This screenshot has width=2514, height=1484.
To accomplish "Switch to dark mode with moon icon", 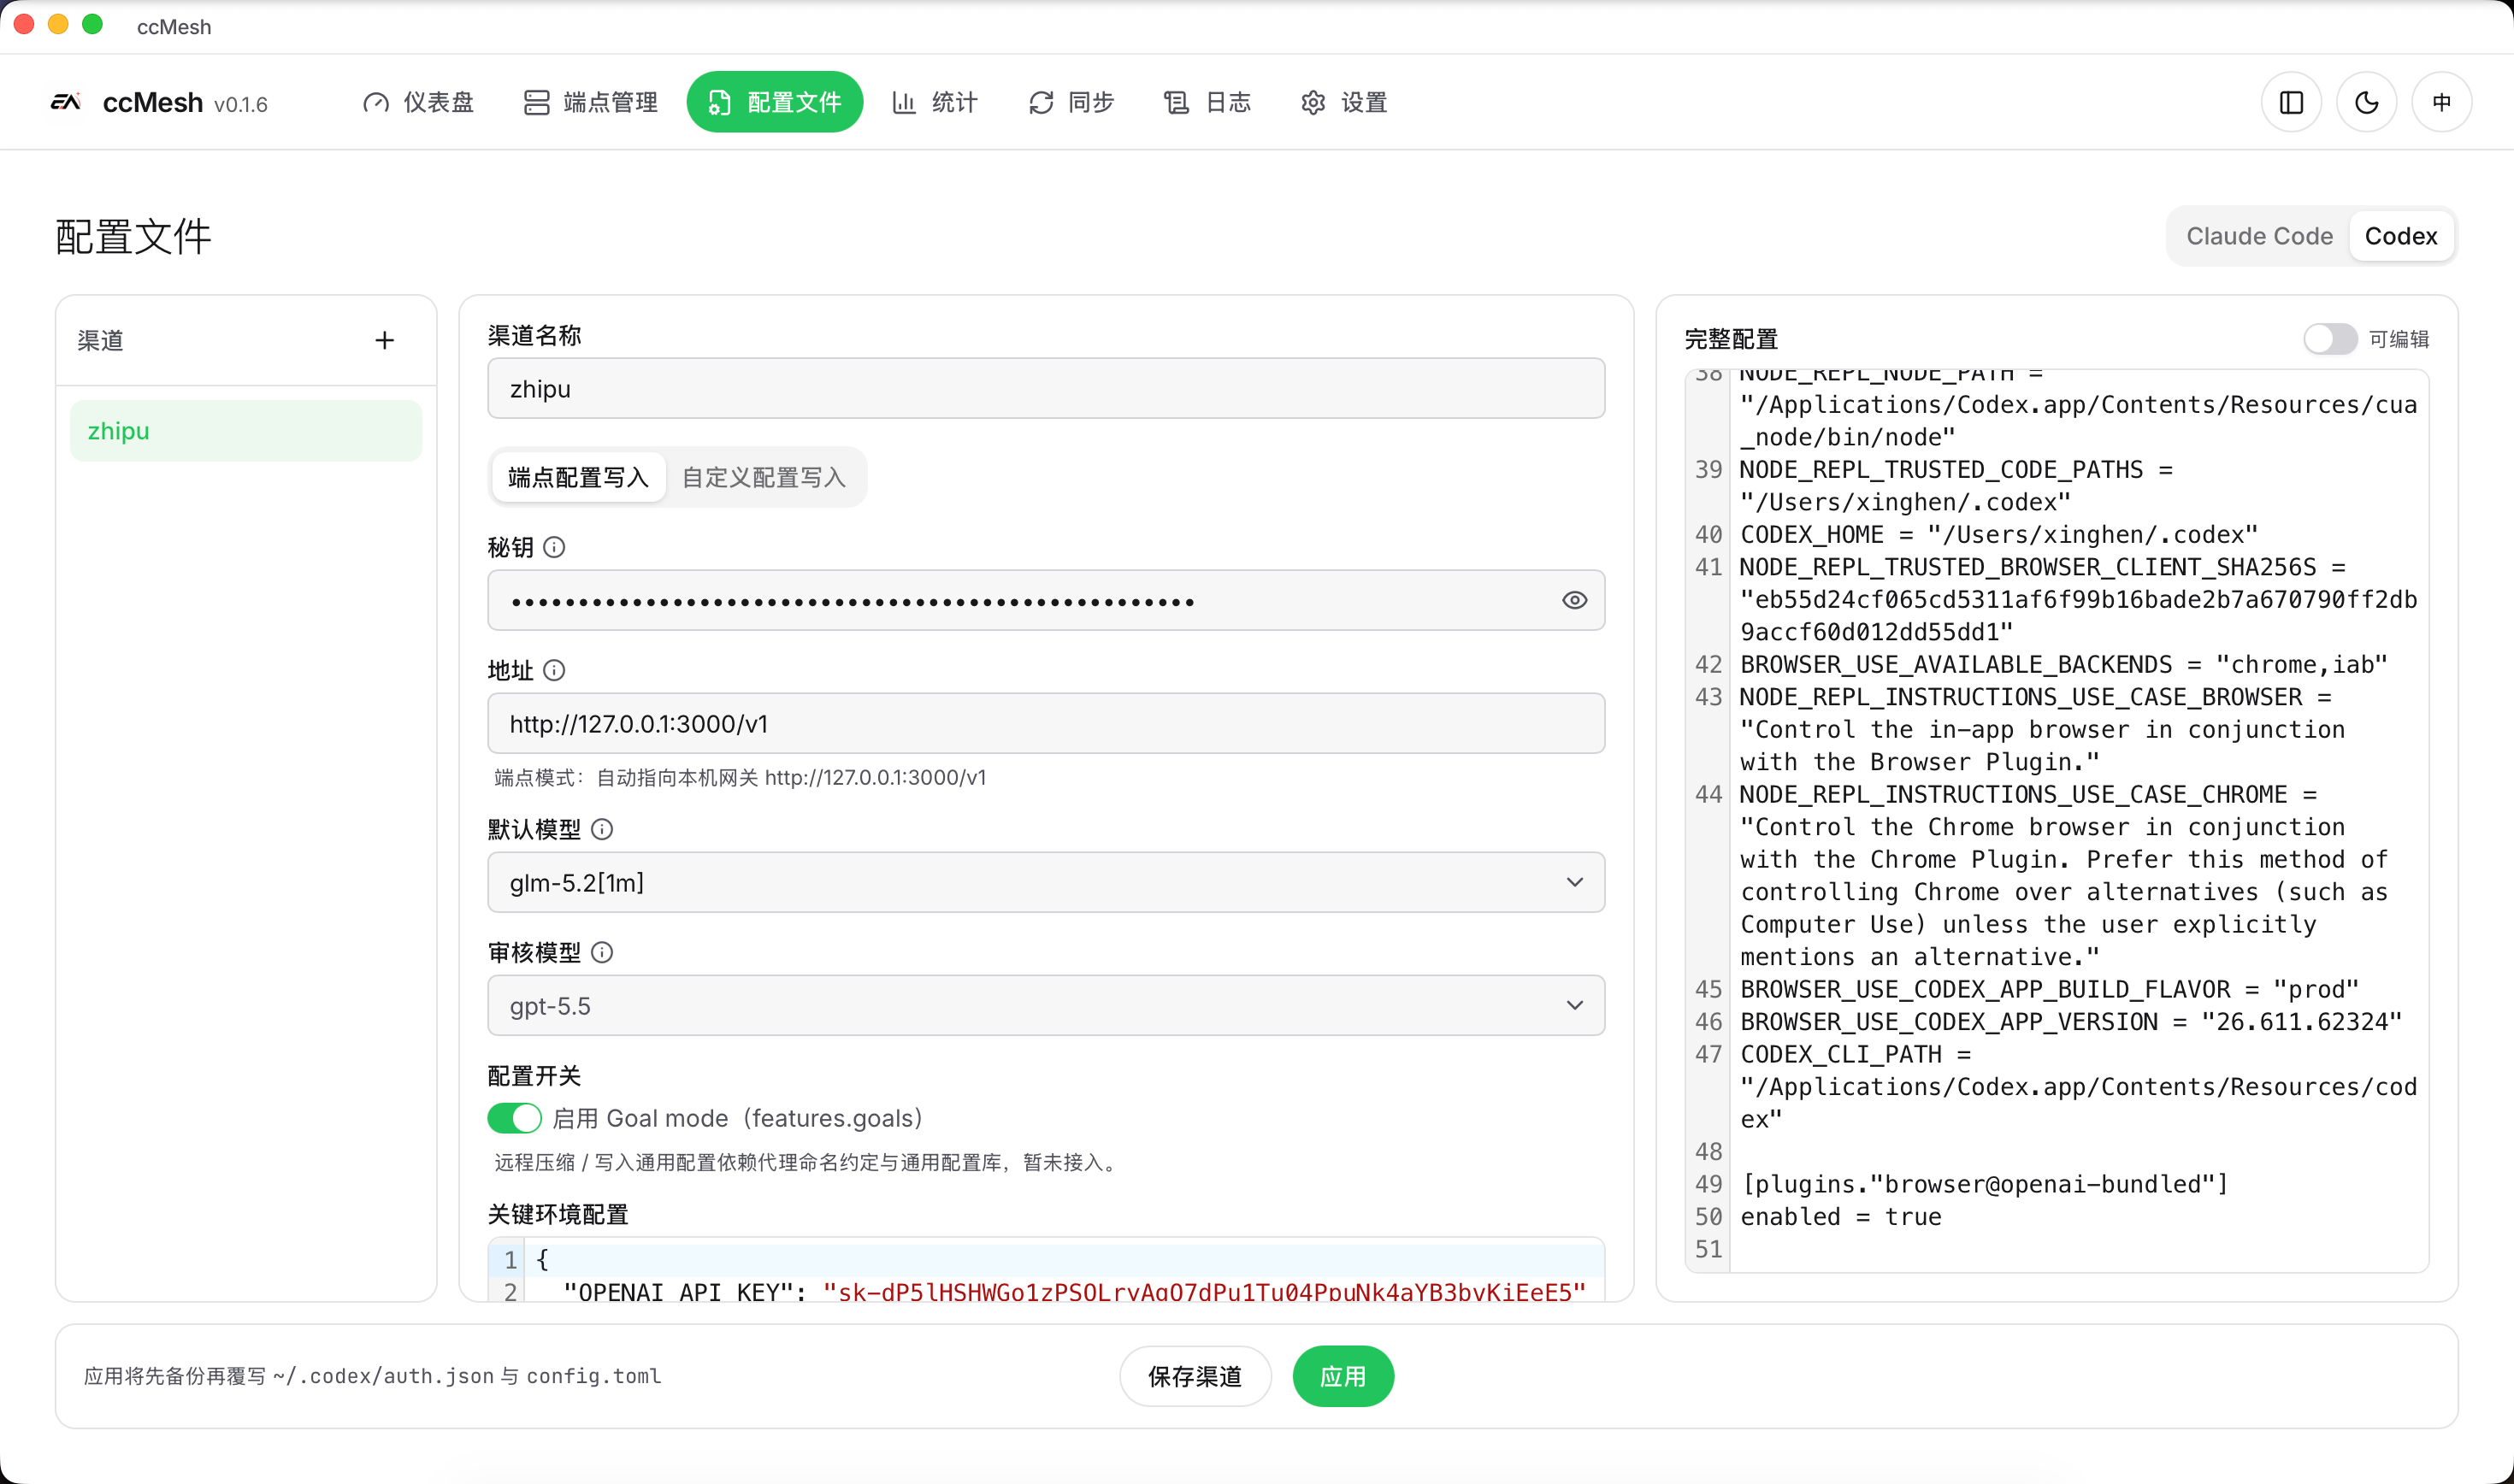I will pos(2366,102).
